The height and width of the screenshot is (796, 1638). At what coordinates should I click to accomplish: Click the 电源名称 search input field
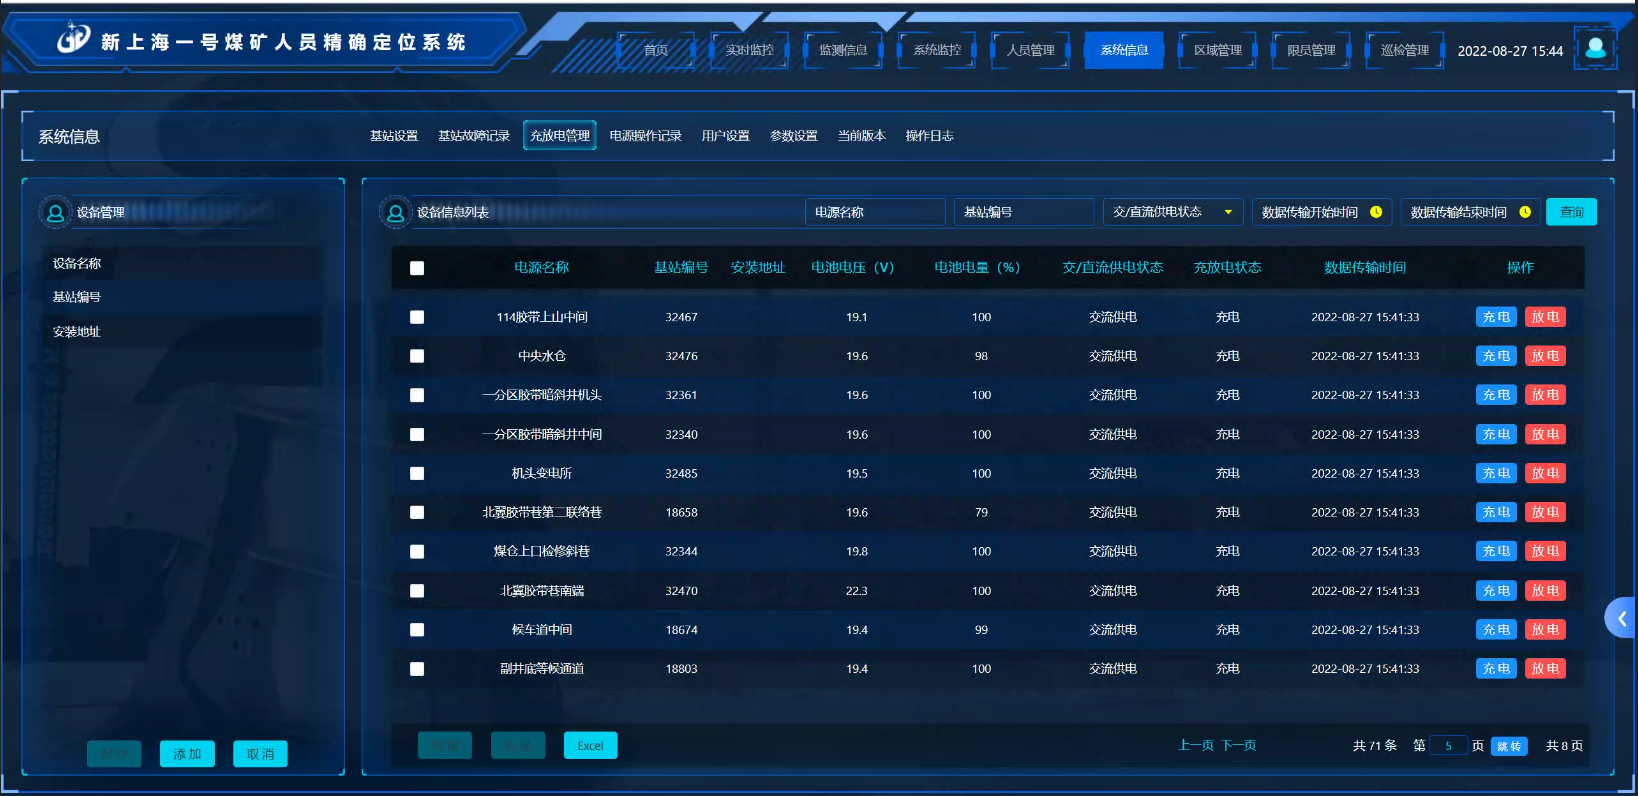click(x=874, y=212)
